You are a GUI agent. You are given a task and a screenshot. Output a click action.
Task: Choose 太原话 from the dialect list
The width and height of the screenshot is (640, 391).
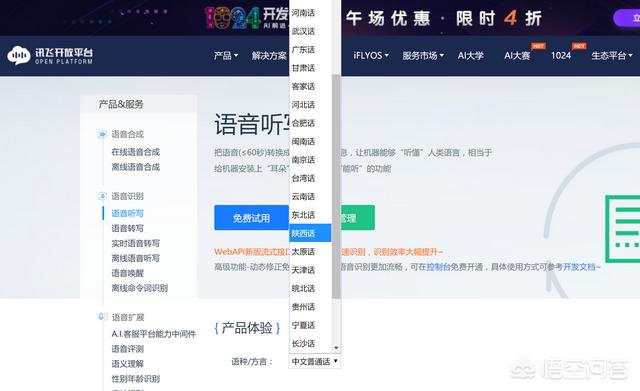pyautogui.click(x=310, y=251)
